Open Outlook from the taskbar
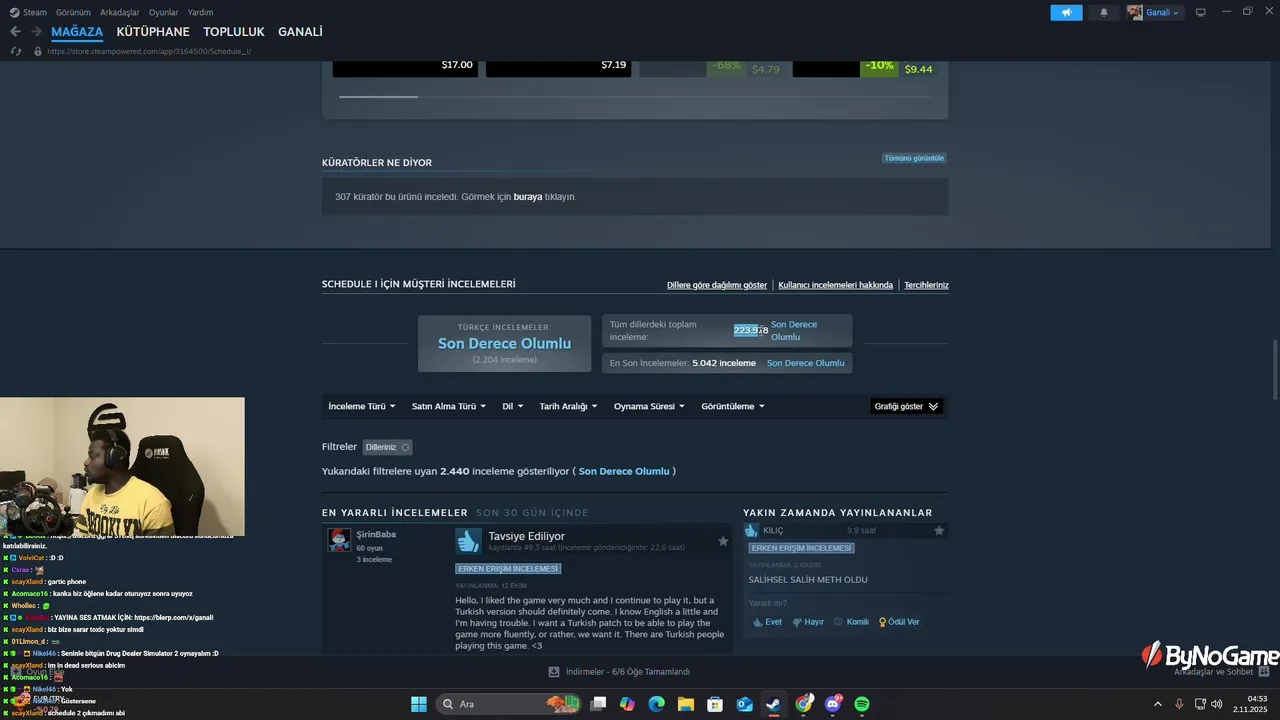 [x=745, y=704]
